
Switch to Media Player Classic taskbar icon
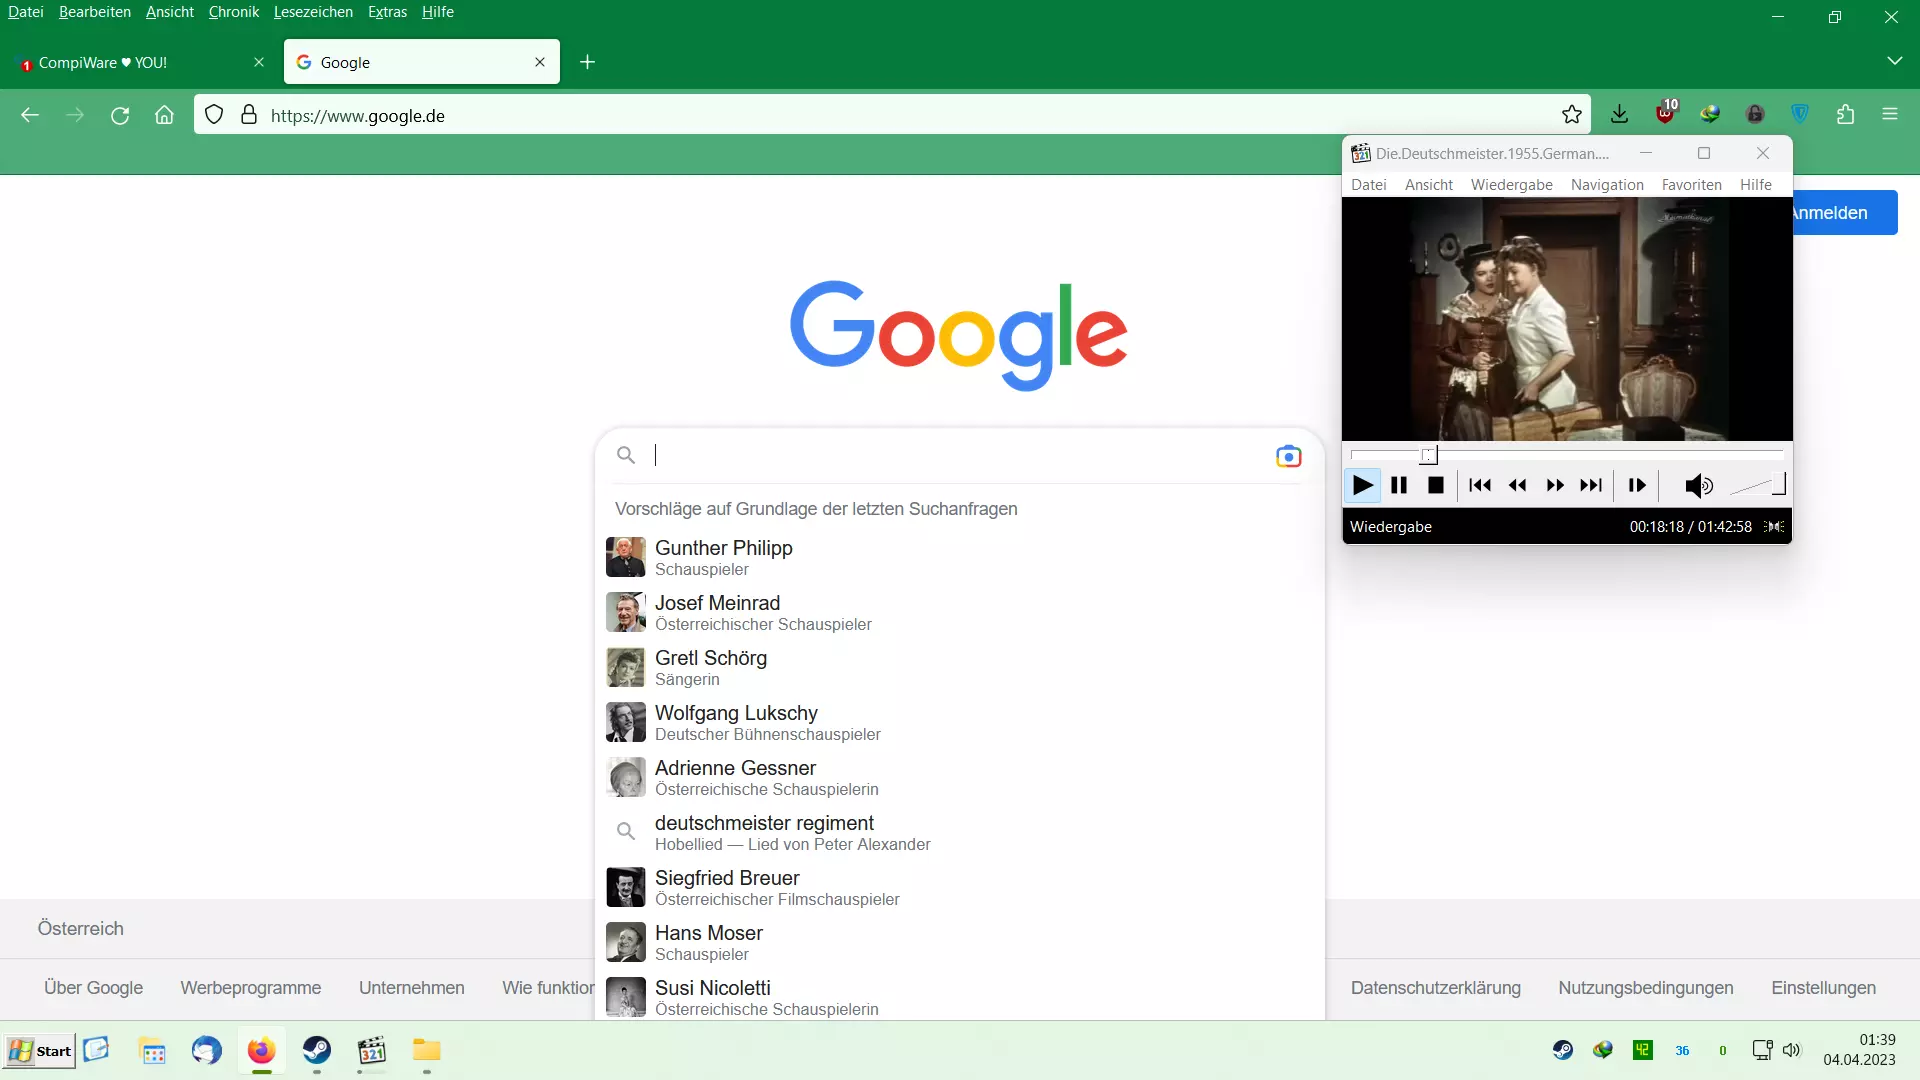[x=372, y=1051]
